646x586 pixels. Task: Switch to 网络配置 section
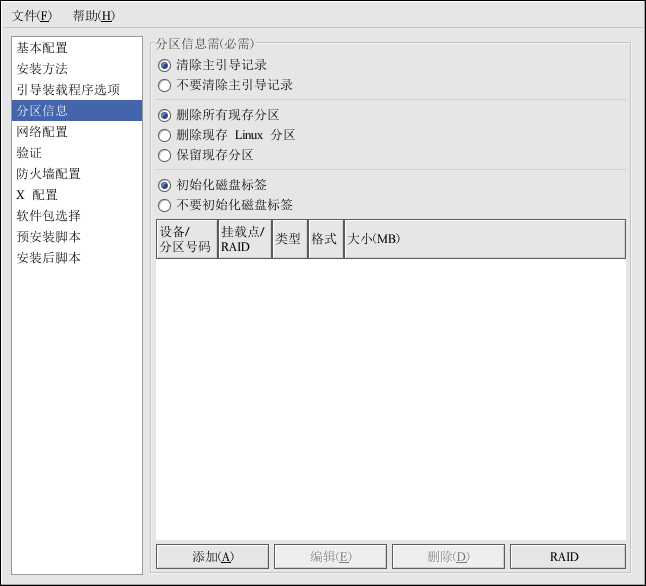pos(42,131)
